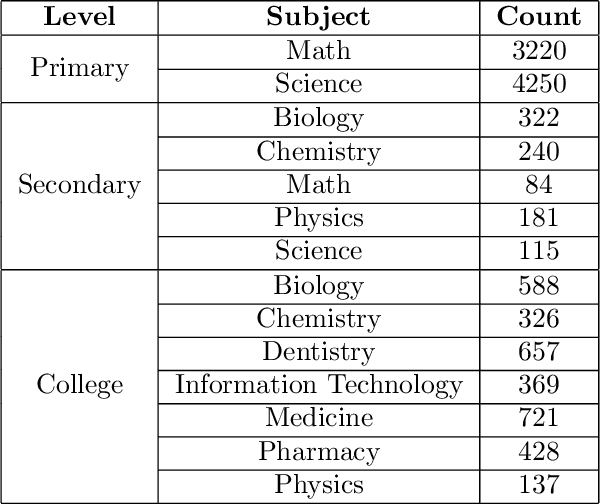Click the Subject column header
The height and width of the screenshot is (504, 600).
tap(318, 17)
